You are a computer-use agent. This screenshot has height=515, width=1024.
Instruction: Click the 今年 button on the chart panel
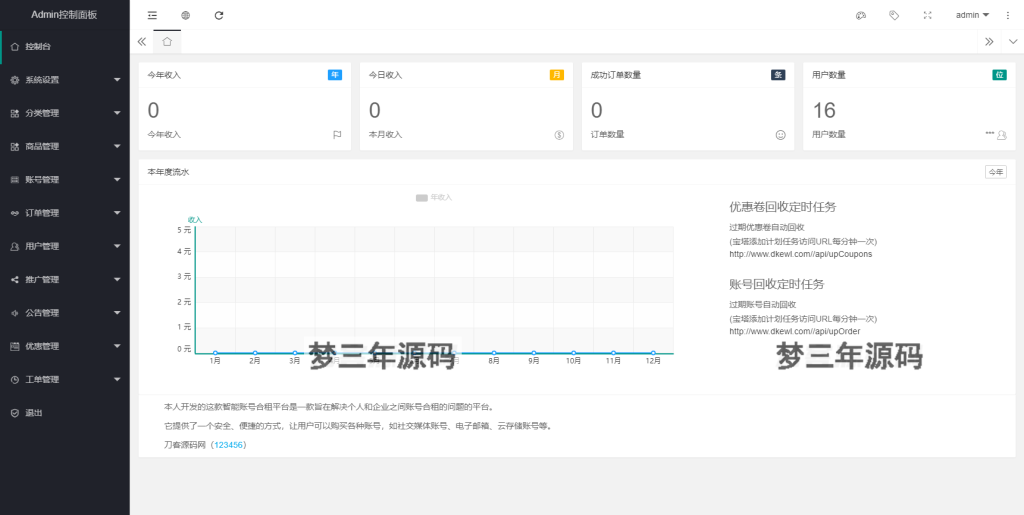coord(996,172)
